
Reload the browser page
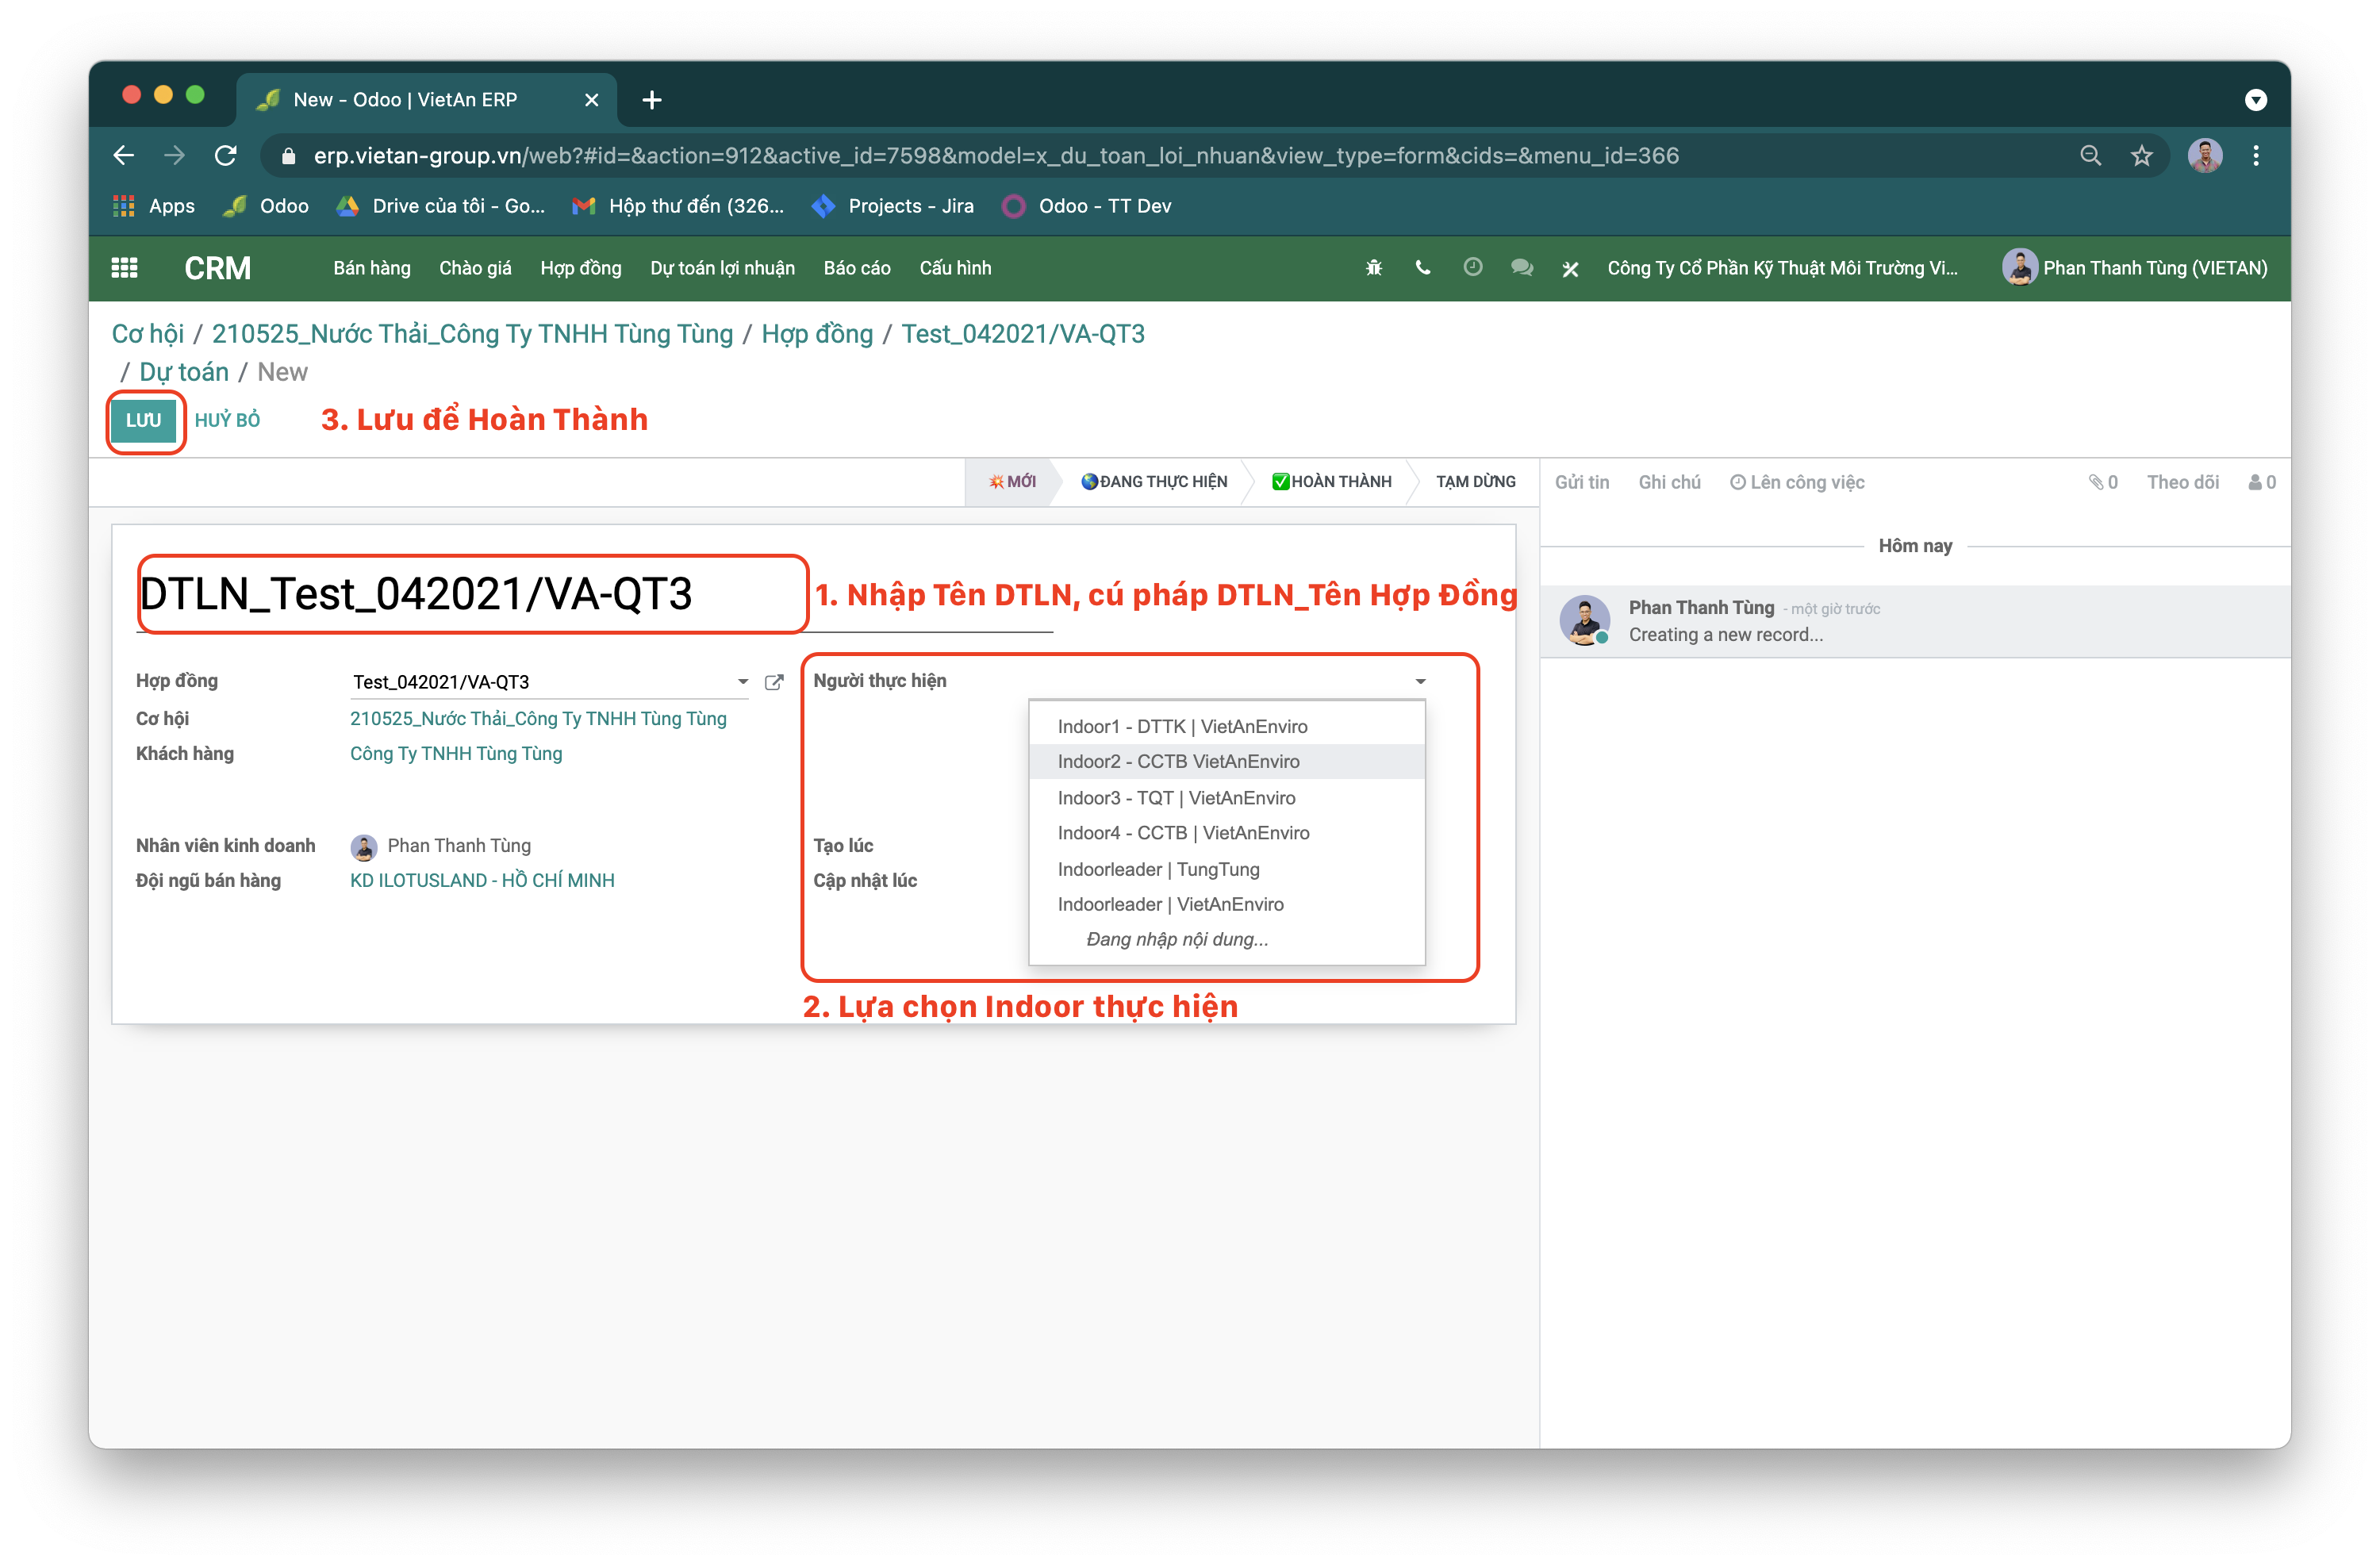(226, 156)
